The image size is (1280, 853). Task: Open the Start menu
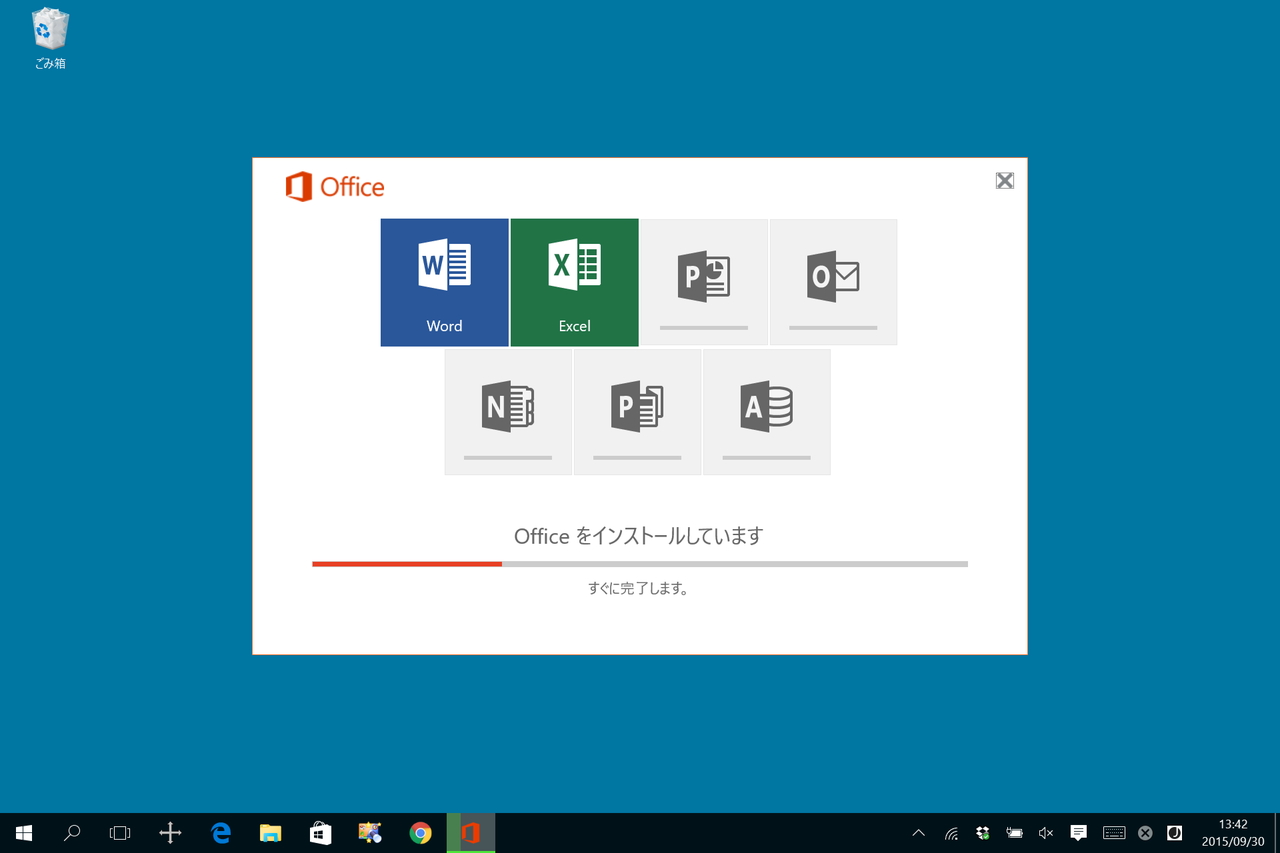[23, 832]
